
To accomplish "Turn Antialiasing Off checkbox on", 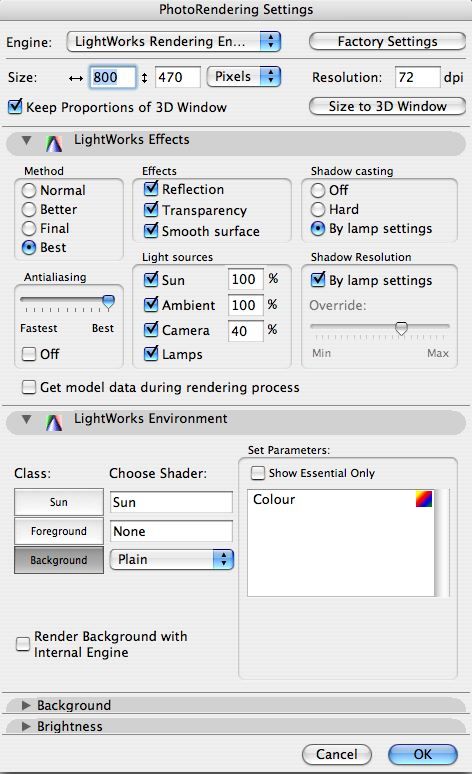I will click(29, 354).
